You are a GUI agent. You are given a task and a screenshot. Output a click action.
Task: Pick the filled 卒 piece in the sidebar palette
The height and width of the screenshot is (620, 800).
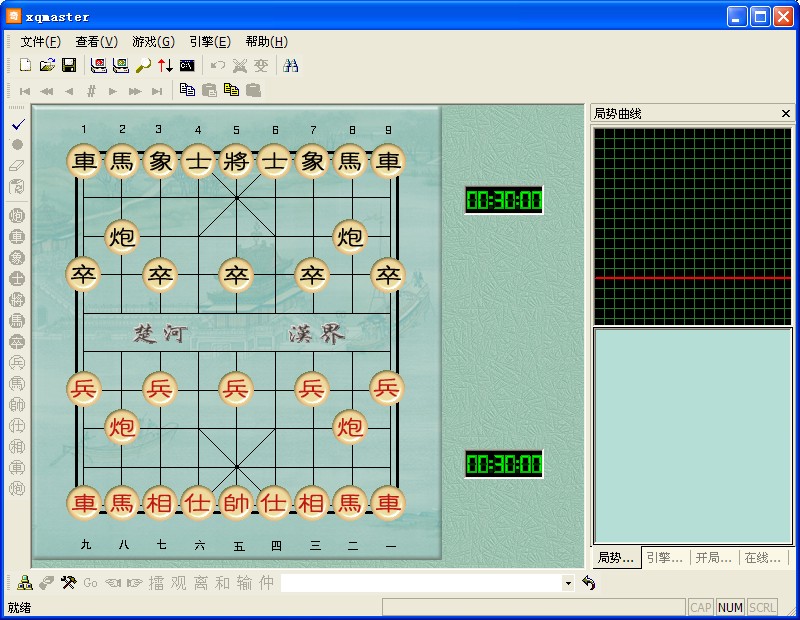17,341
